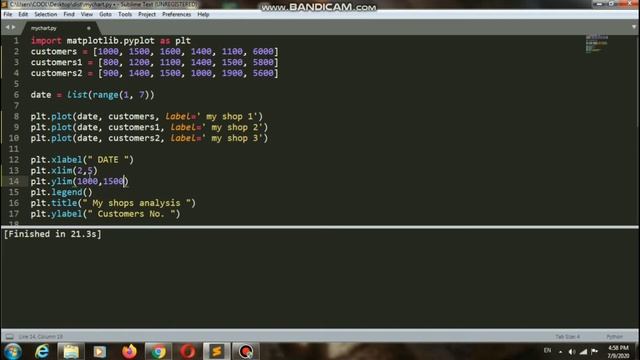Place cursor on customers list line 2

click(154, 52)
